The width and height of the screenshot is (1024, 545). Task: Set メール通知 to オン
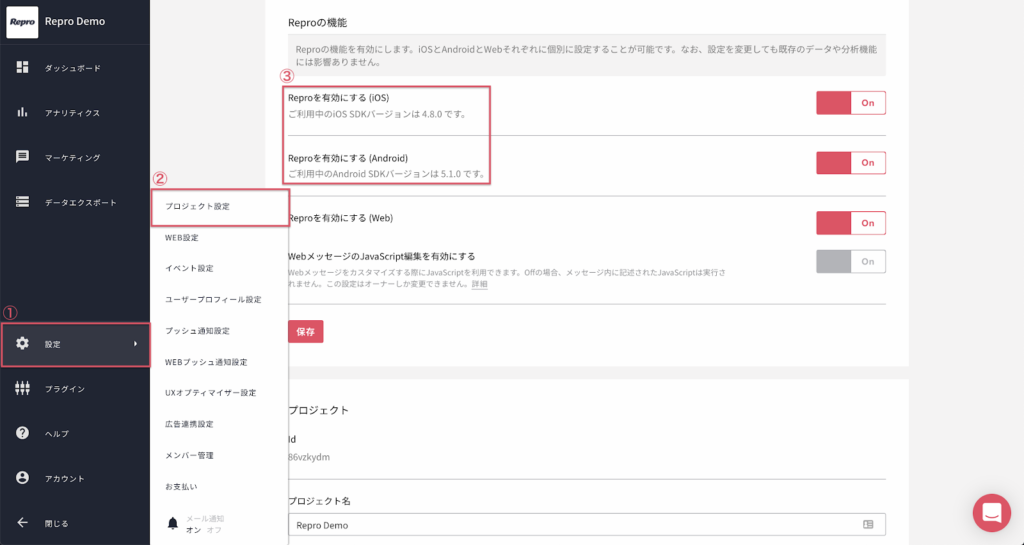point(193,530)
